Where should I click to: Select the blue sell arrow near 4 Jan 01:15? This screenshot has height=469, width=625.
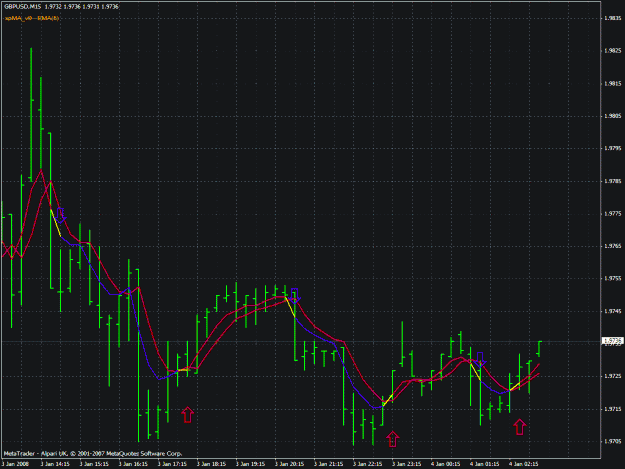point(480,360)
